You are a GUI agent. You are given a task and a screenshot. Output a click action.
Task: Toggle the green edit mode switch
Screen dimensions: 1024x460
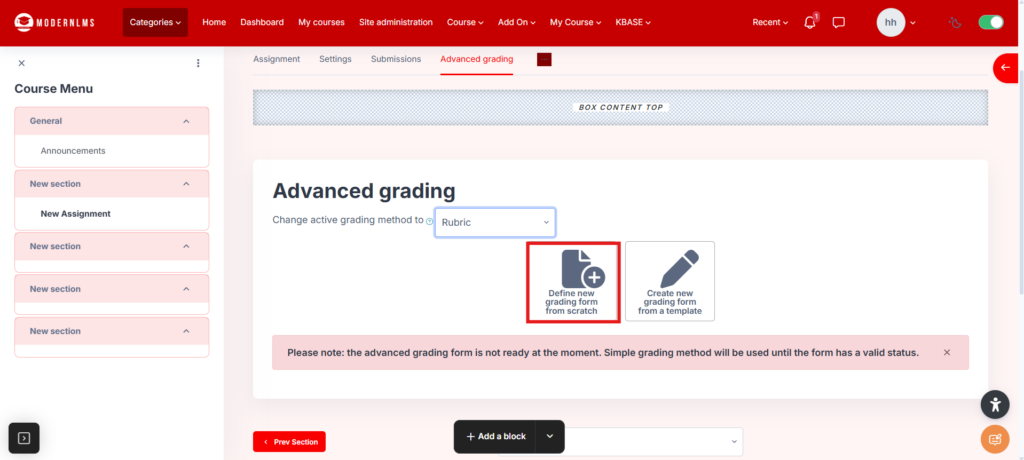[990, 22]
